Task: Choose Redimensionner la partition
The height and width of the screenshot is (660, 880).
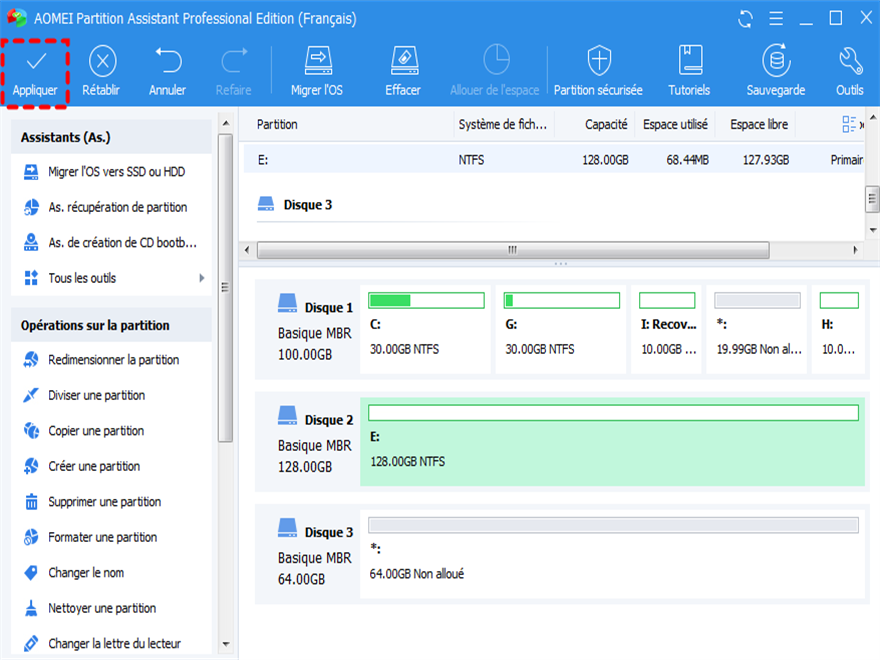Action: (113, 360)
